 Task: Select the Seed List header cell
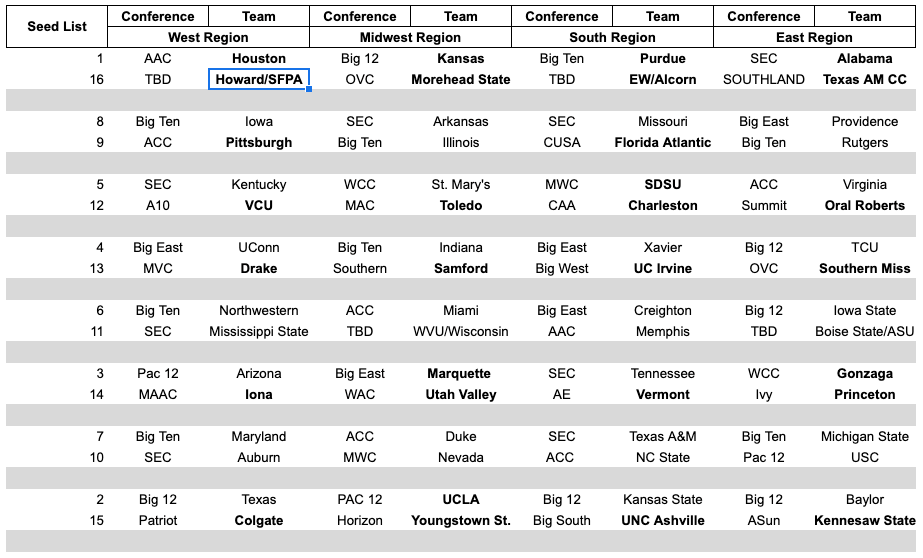click(x=54, y=27)
